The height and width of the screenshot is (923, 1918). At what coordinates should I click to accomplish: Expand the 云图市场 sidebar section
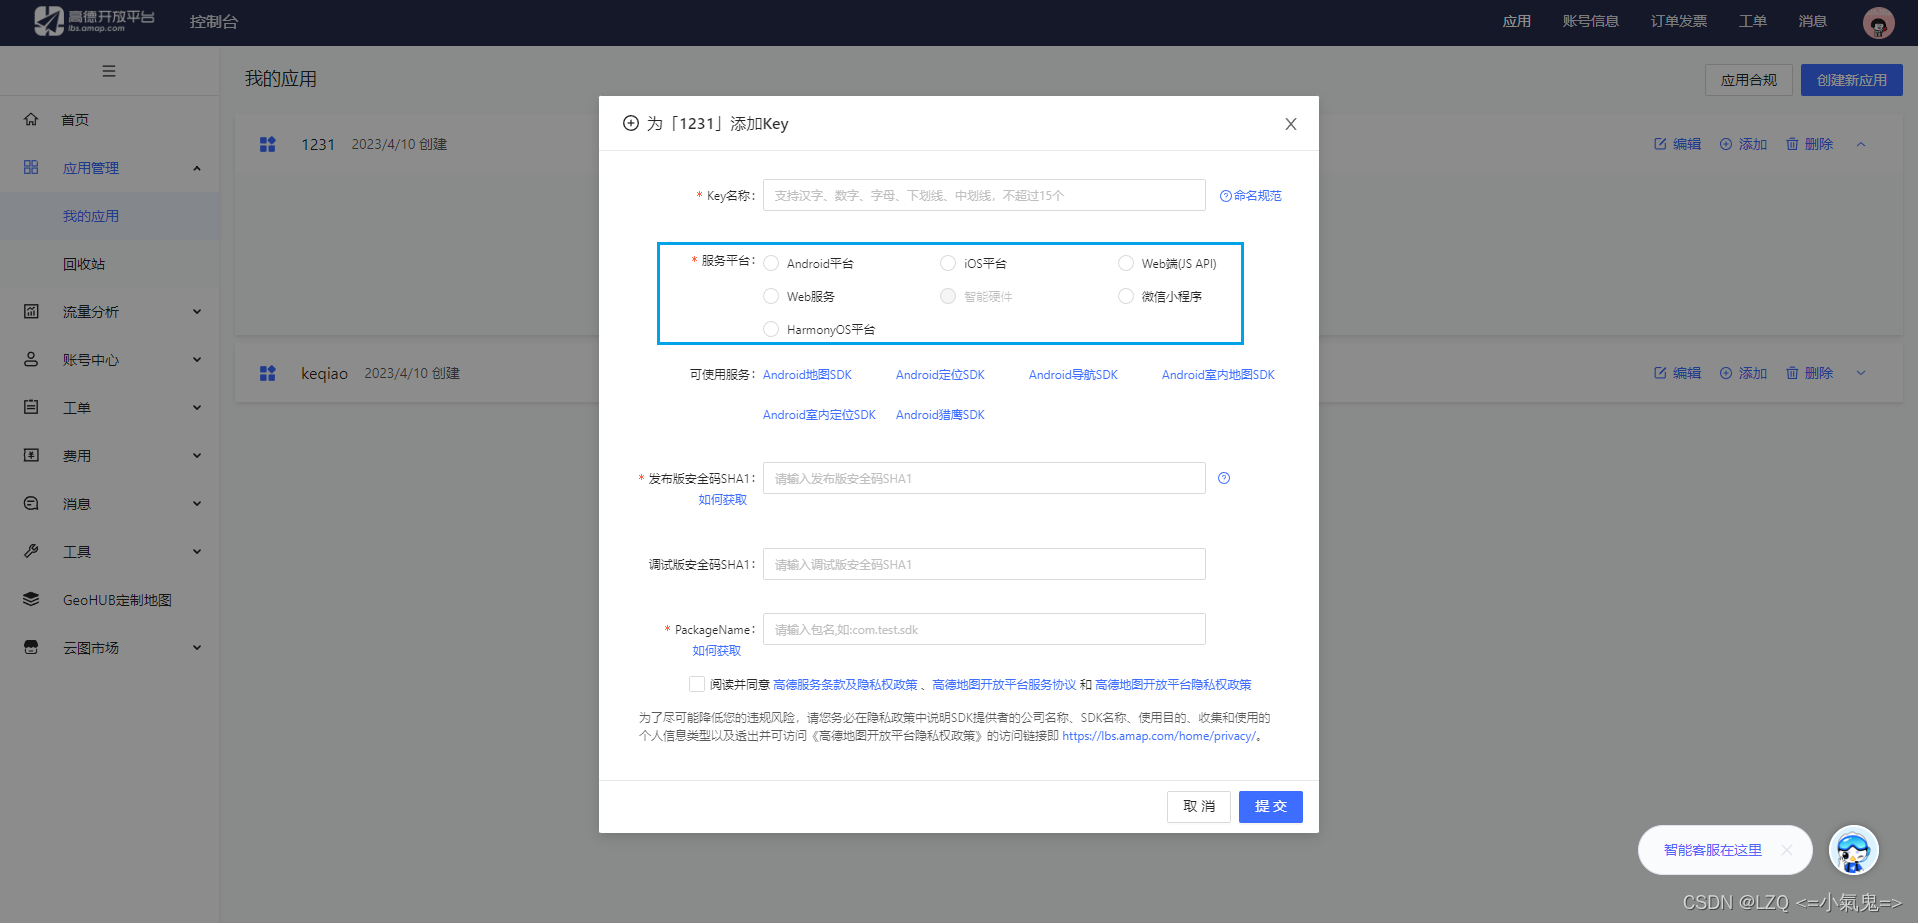pos(197,648)
